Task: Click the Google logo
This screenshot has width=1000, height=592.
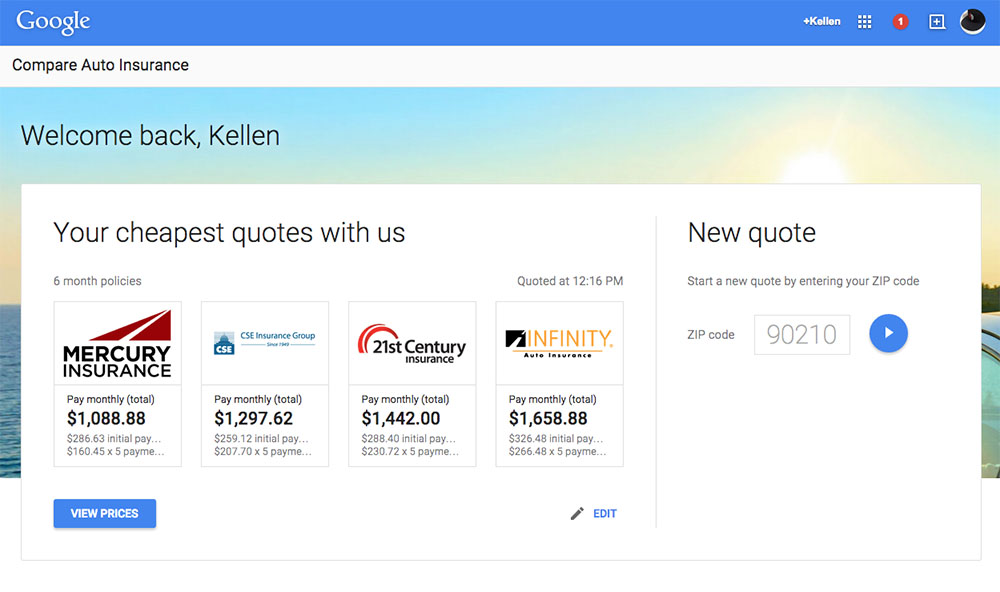Action: pos(53,22)
